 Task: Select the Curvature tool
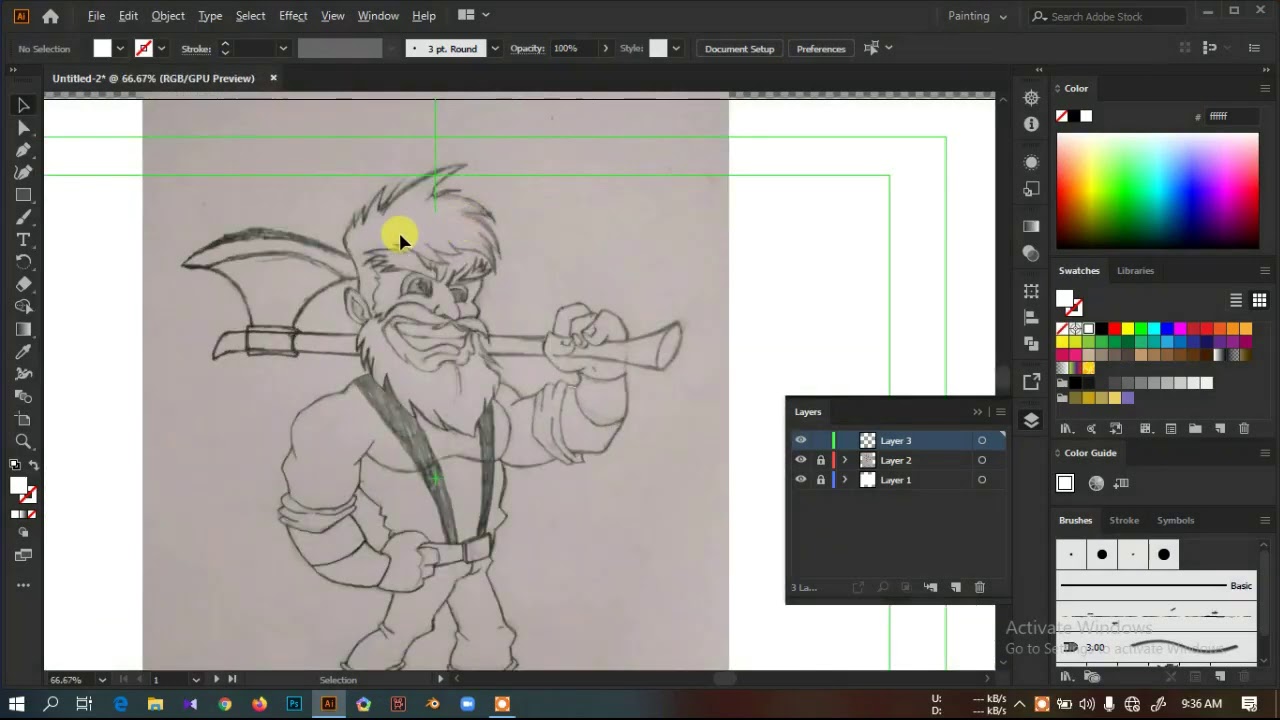[x=23, y=172]
